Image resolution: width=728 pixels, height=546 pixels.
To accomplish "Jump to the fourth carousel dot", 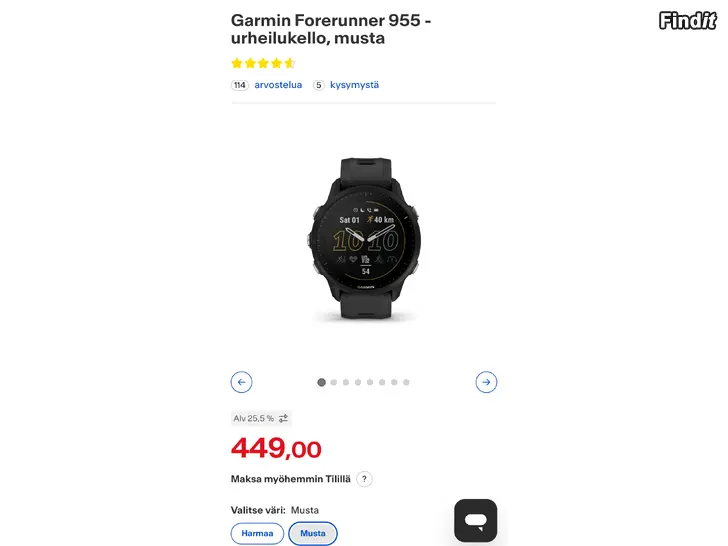I will 358,382.
